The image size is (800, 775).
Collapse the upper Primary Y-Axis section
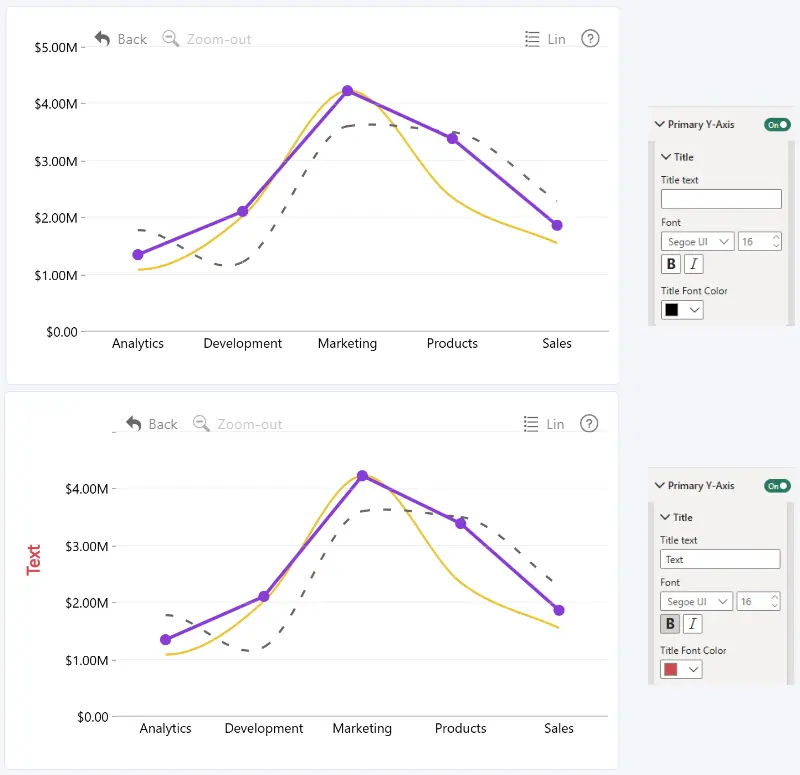click(x=660, y=124)
